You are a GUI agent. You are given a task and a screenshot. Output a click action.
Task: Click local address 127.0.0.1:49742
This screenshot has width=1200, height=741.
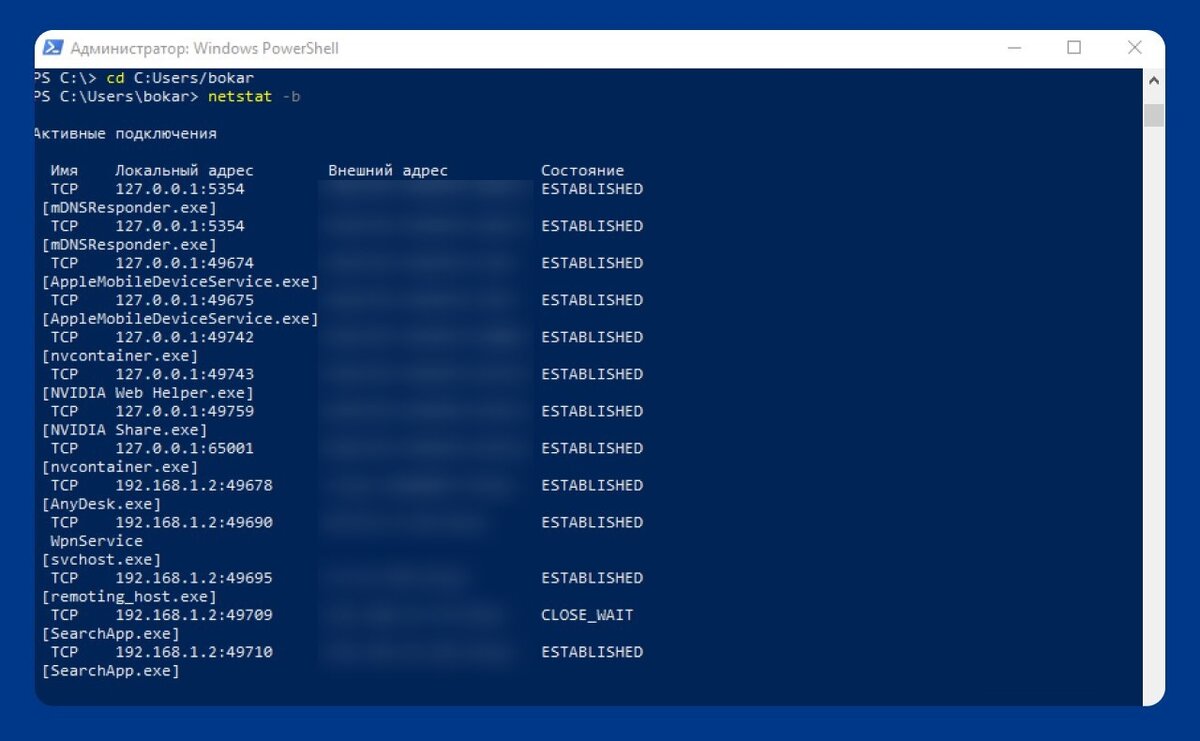tap(184, 337)
